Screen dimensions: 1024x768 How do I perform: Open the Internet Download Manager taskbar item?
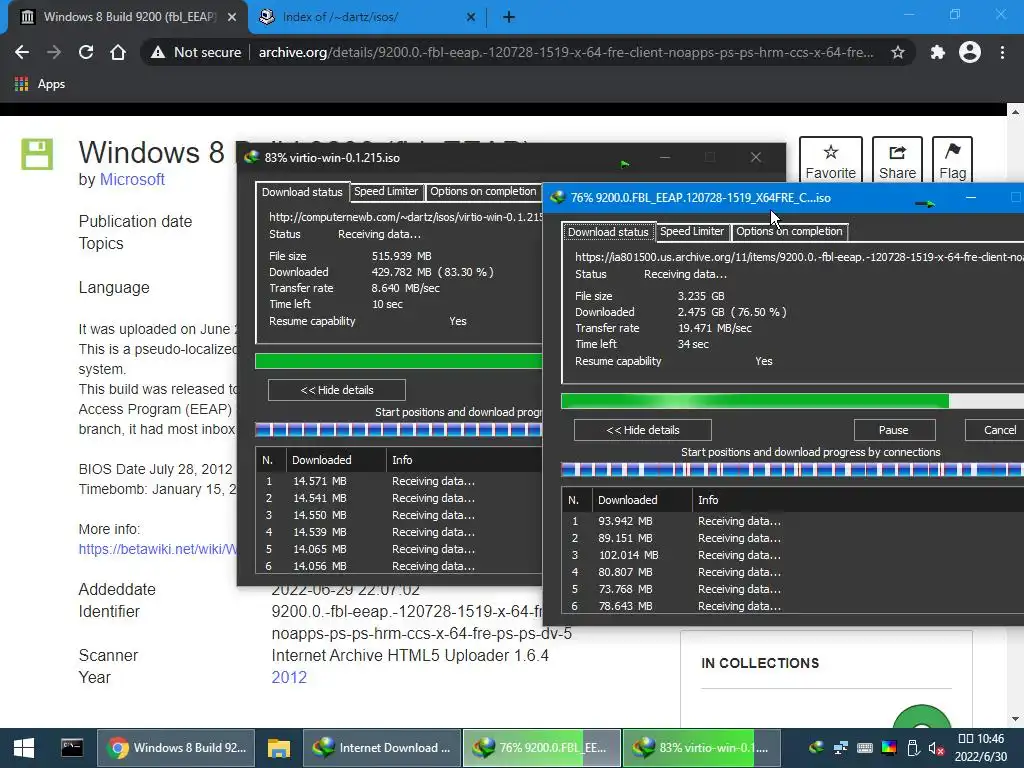(x=382, y=748)
